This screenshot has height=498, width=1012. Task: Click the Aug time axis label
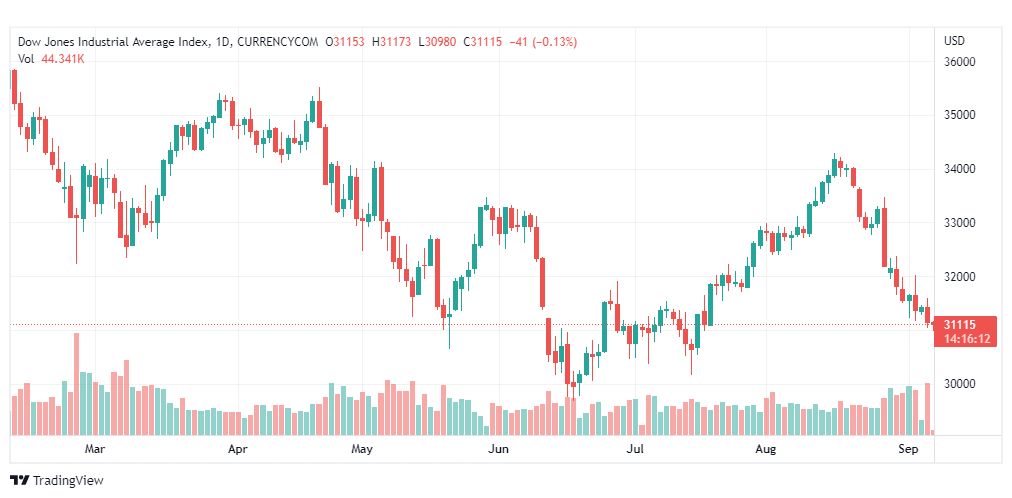(x=766, y=448)
